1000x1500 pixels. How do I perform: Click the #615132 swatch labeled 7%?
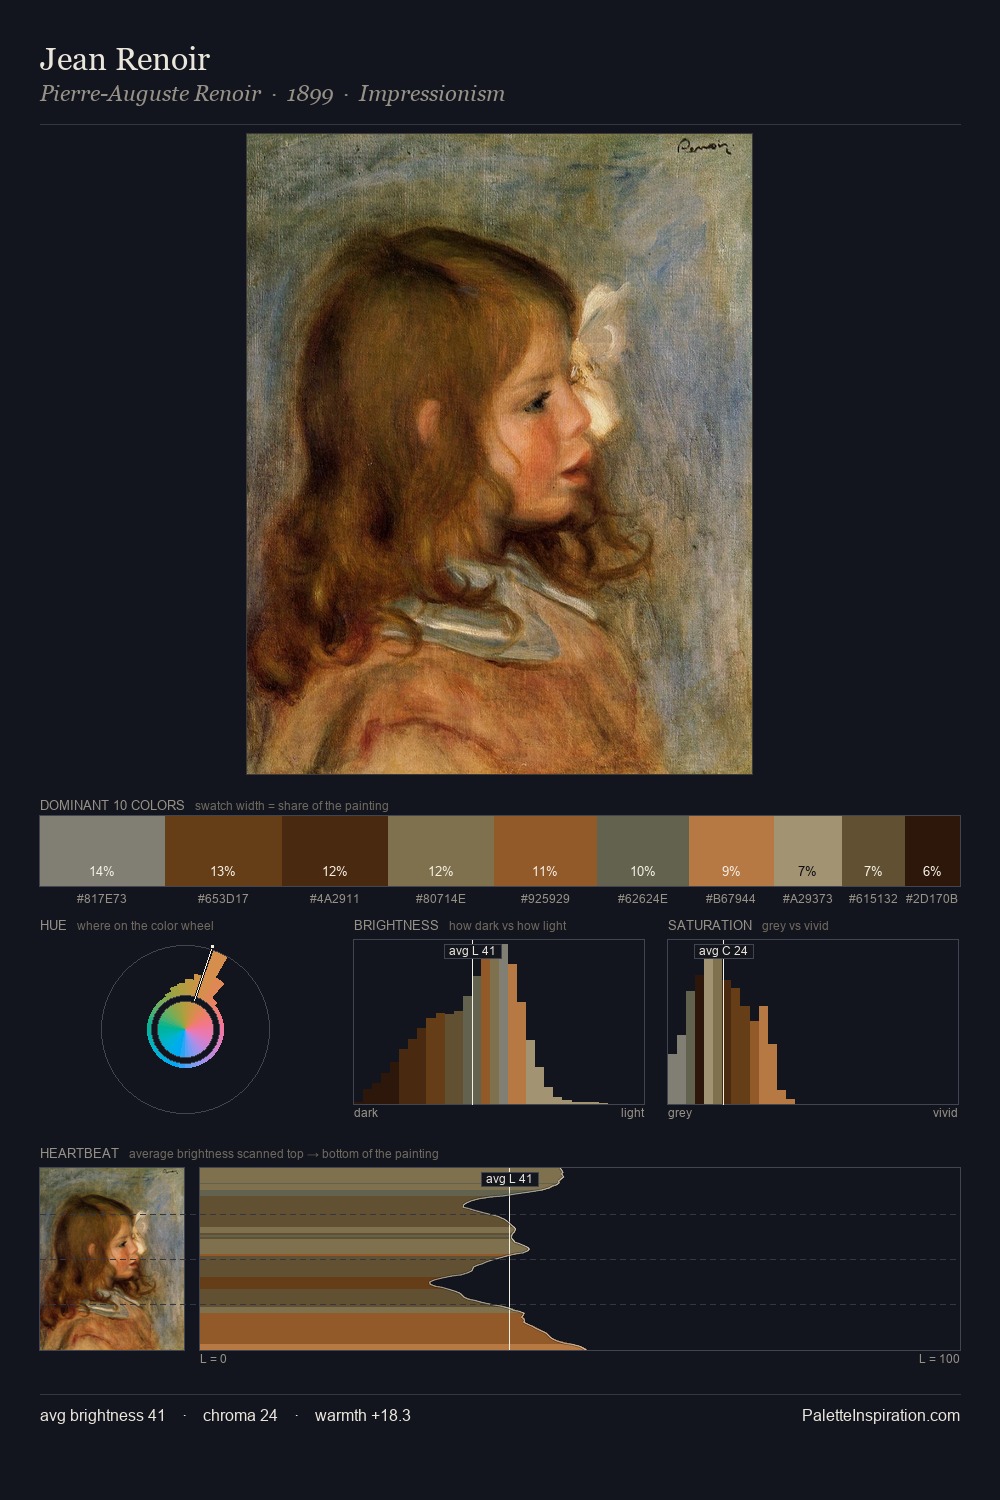click(873, 851)
